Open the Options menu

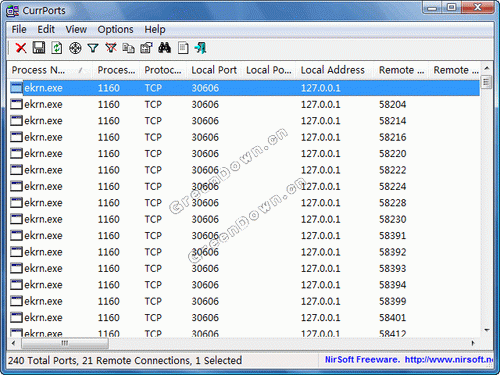(115, 29)
